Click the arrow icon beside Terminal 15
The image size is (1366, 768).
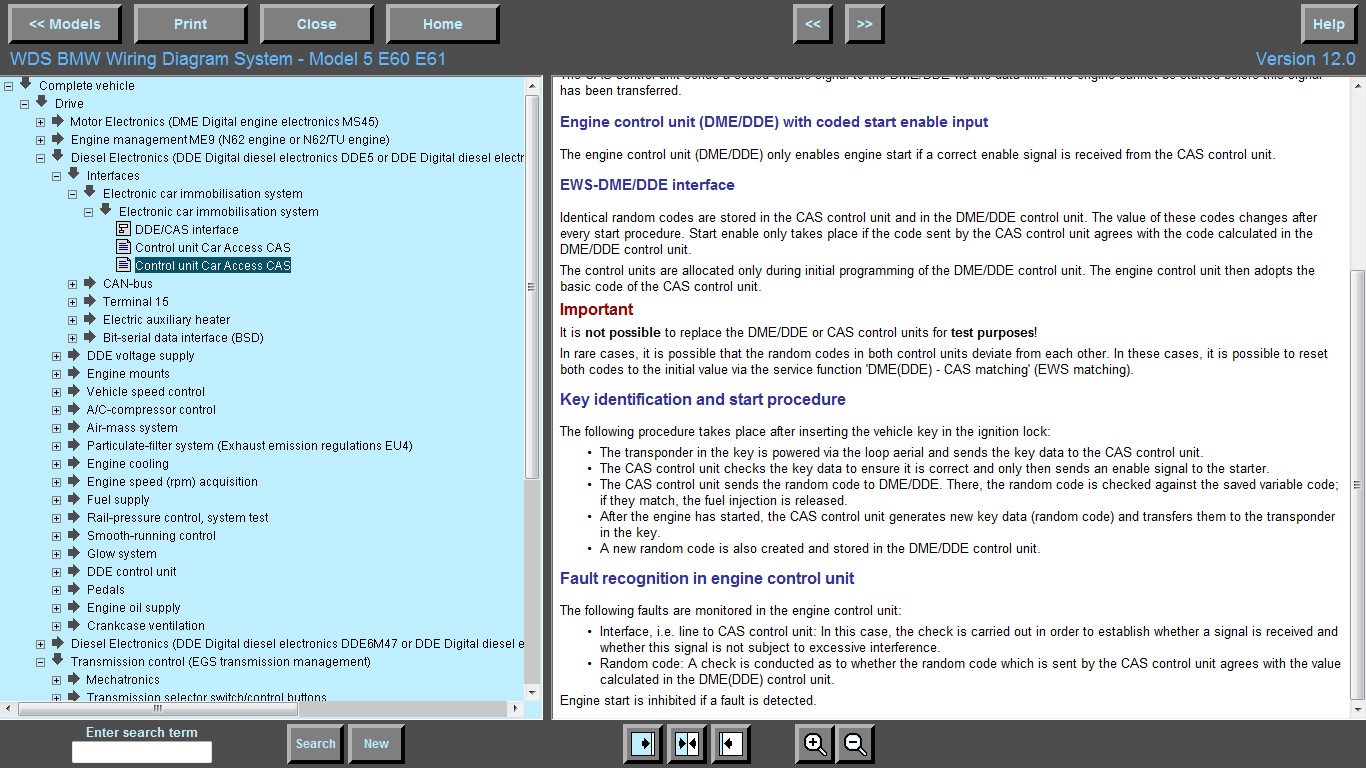(89, 301)
